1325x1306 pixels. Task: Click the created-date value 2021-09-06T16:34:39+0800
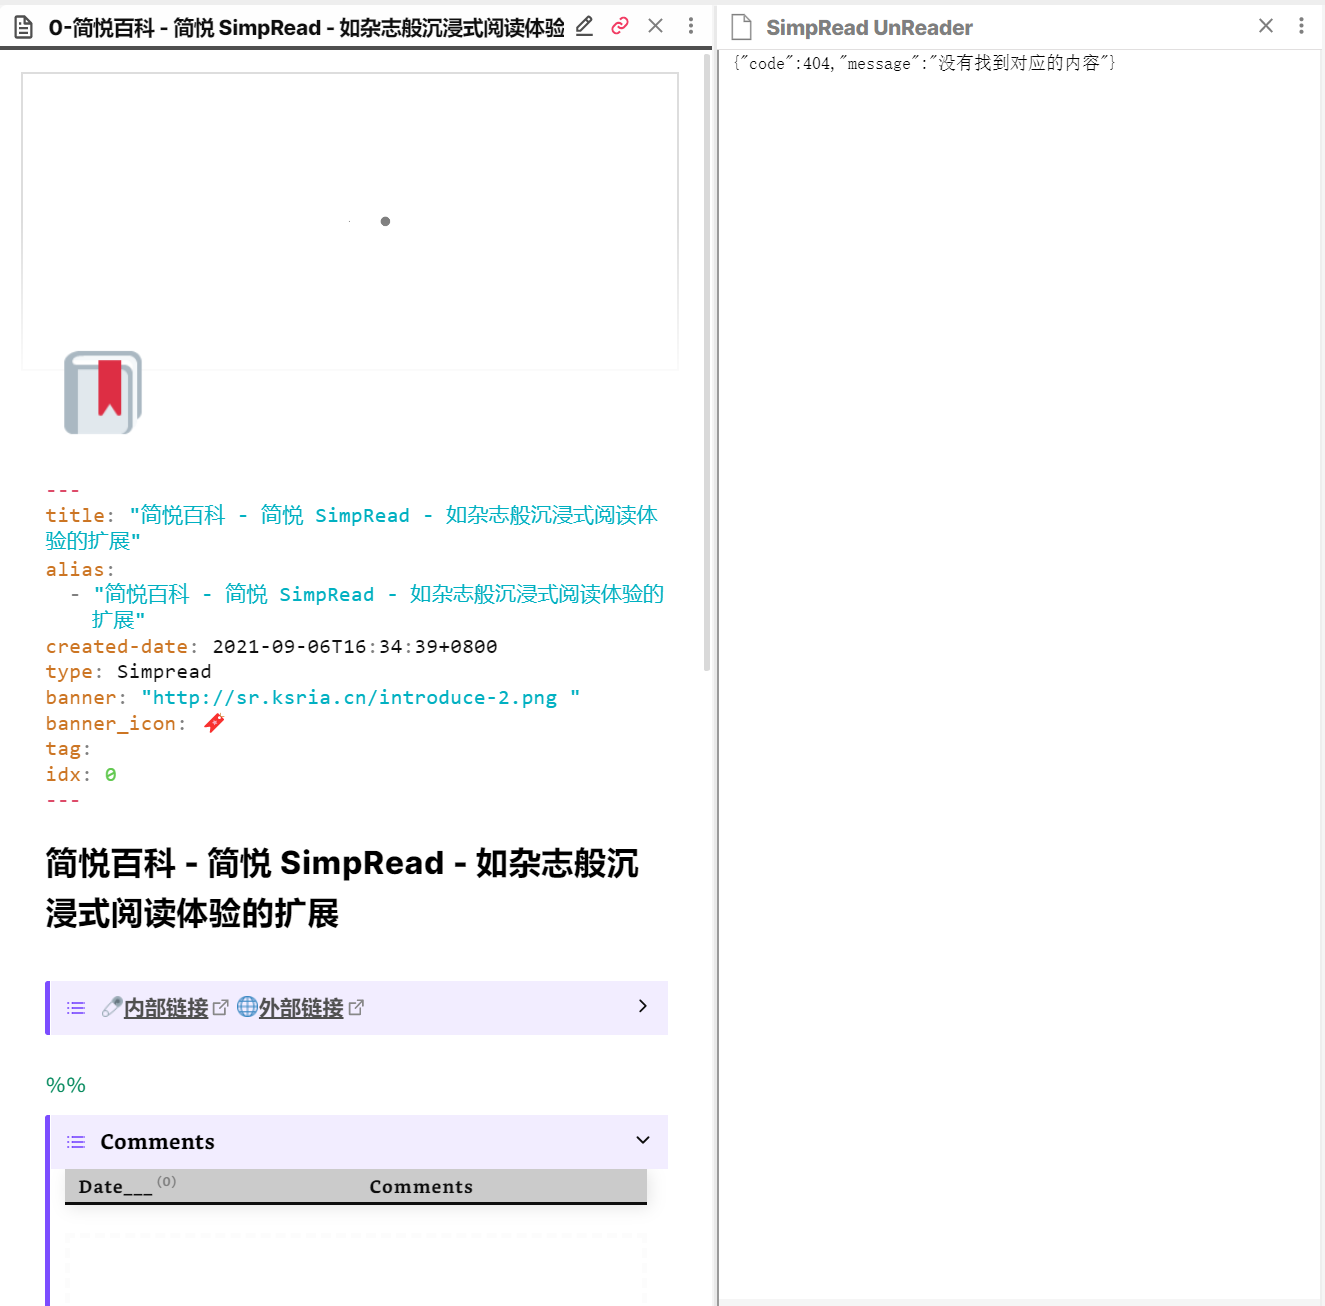pos(355,647)
